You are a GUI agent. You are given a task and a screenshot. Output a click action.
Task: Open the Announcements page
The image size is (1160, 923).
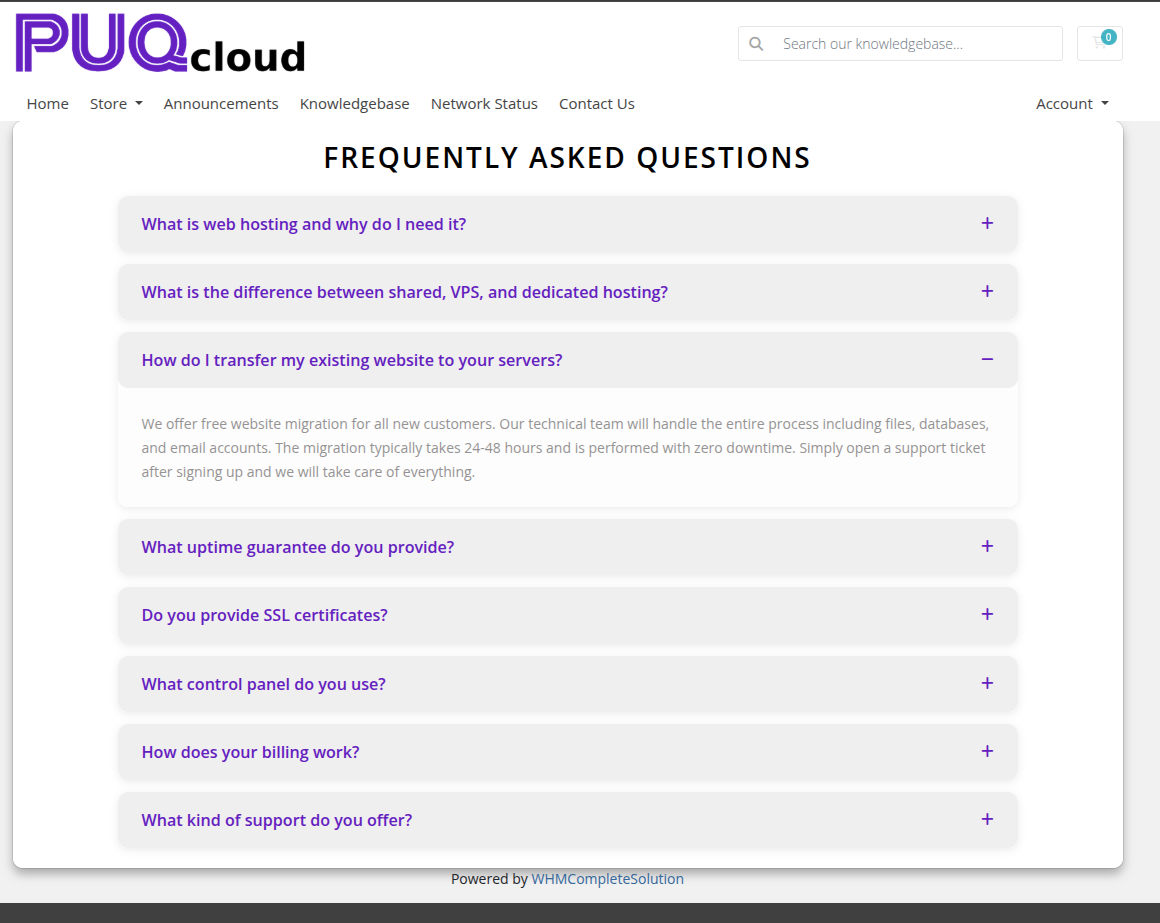(x=221, y=104)
